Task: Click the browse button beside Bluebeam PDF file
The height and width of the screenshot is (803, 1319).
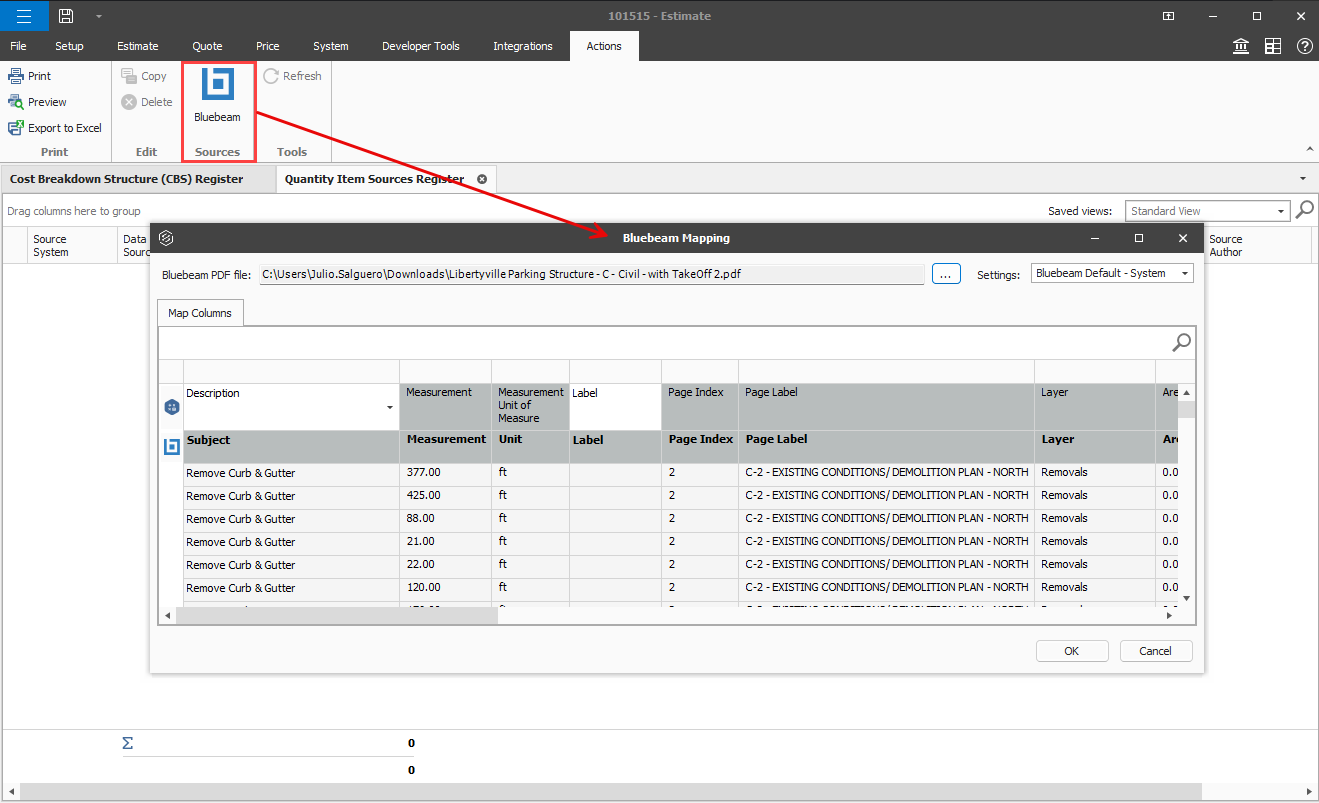Action: pos(945,273)
